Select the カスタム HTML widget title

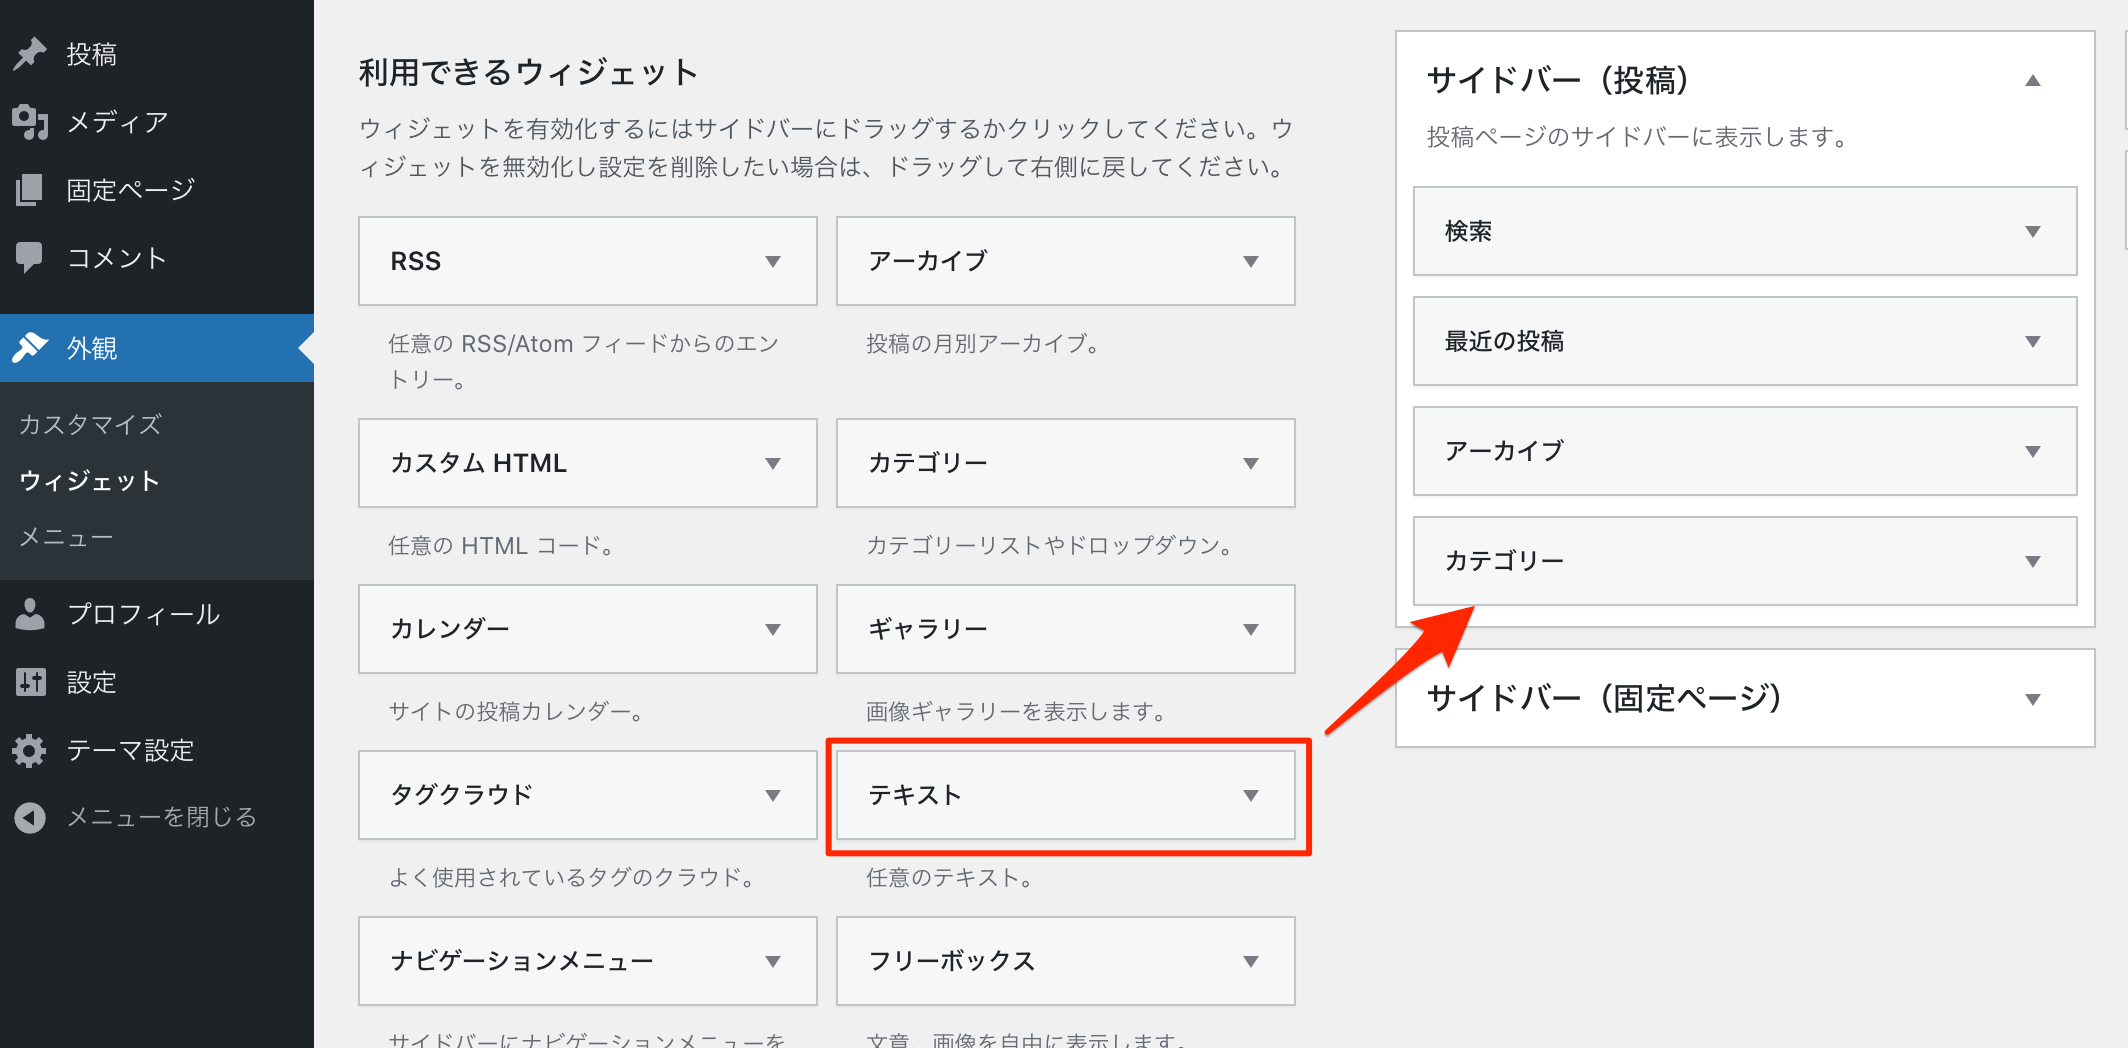pyautogui.click(x=478, y=463)
